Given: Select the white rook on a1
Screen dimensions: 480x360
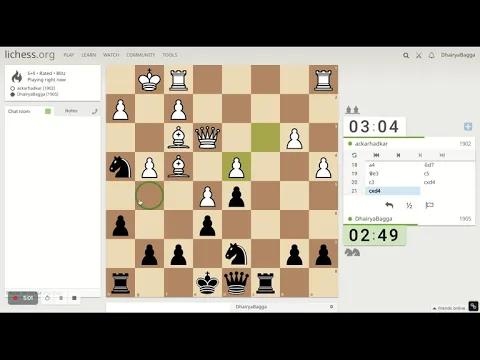Looking at the screenshot, I should (323, 79).
